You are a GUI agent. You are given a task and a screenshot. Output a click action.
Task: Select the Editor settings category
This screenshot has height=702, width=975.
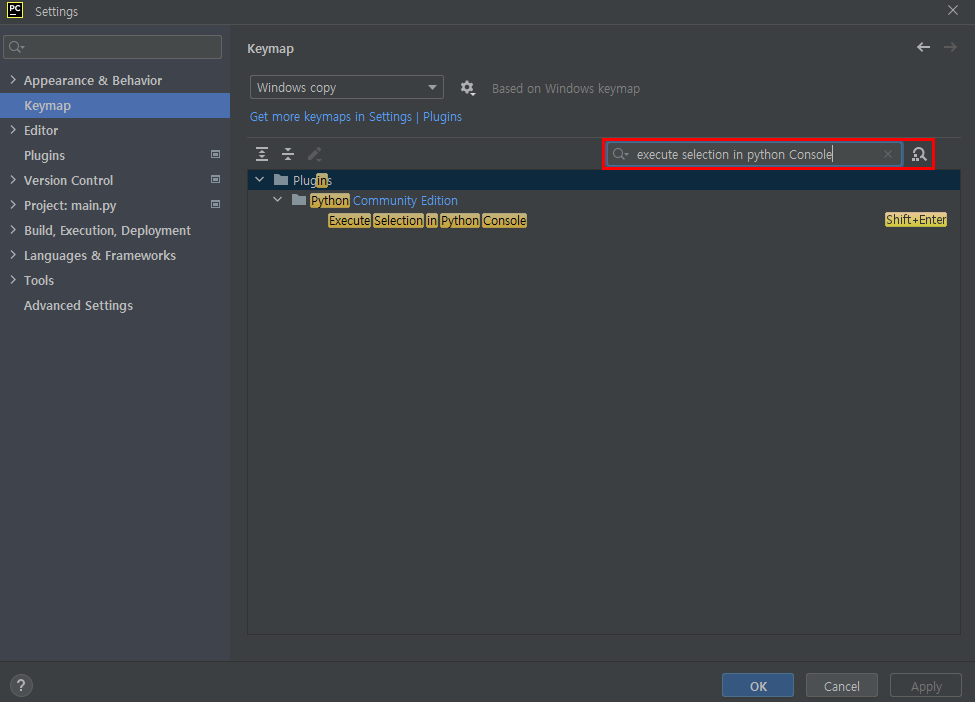(x=41, y=130)
